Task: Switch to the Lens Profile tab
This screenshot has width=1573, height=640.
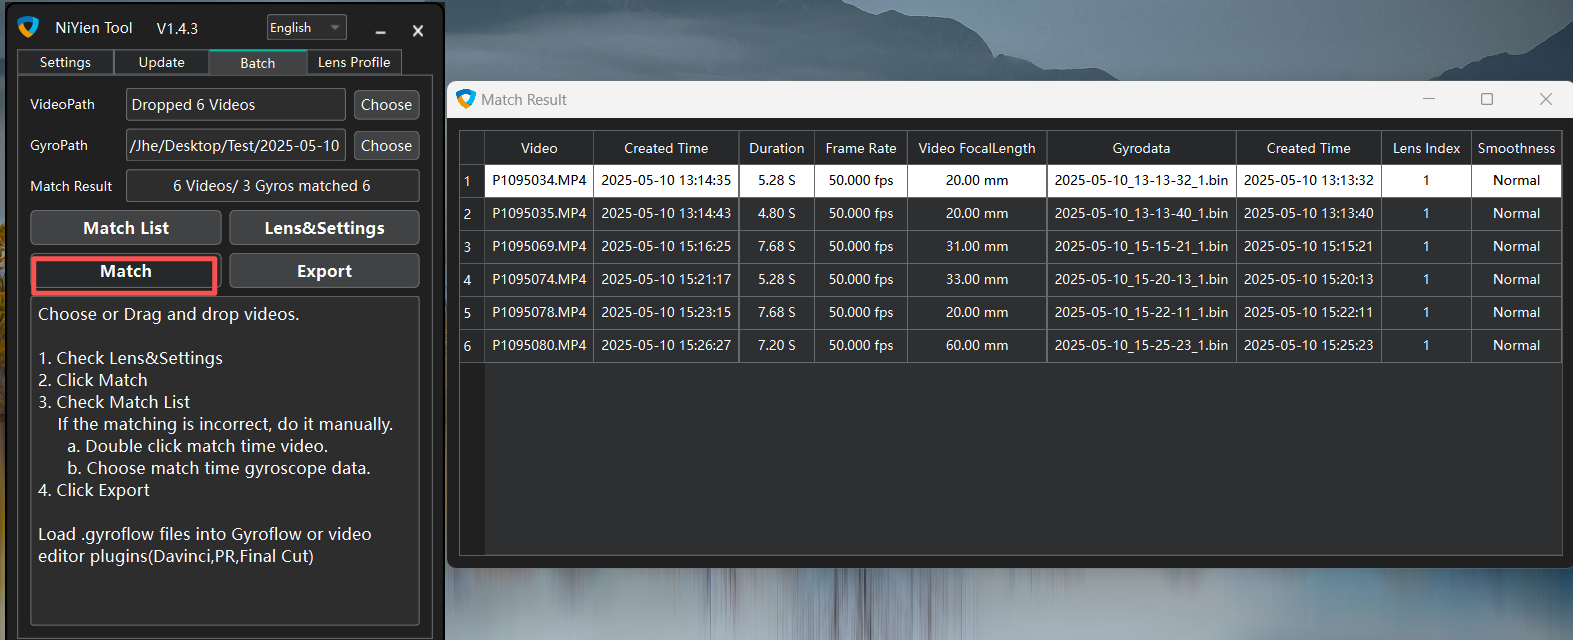Action: point(354,62)
